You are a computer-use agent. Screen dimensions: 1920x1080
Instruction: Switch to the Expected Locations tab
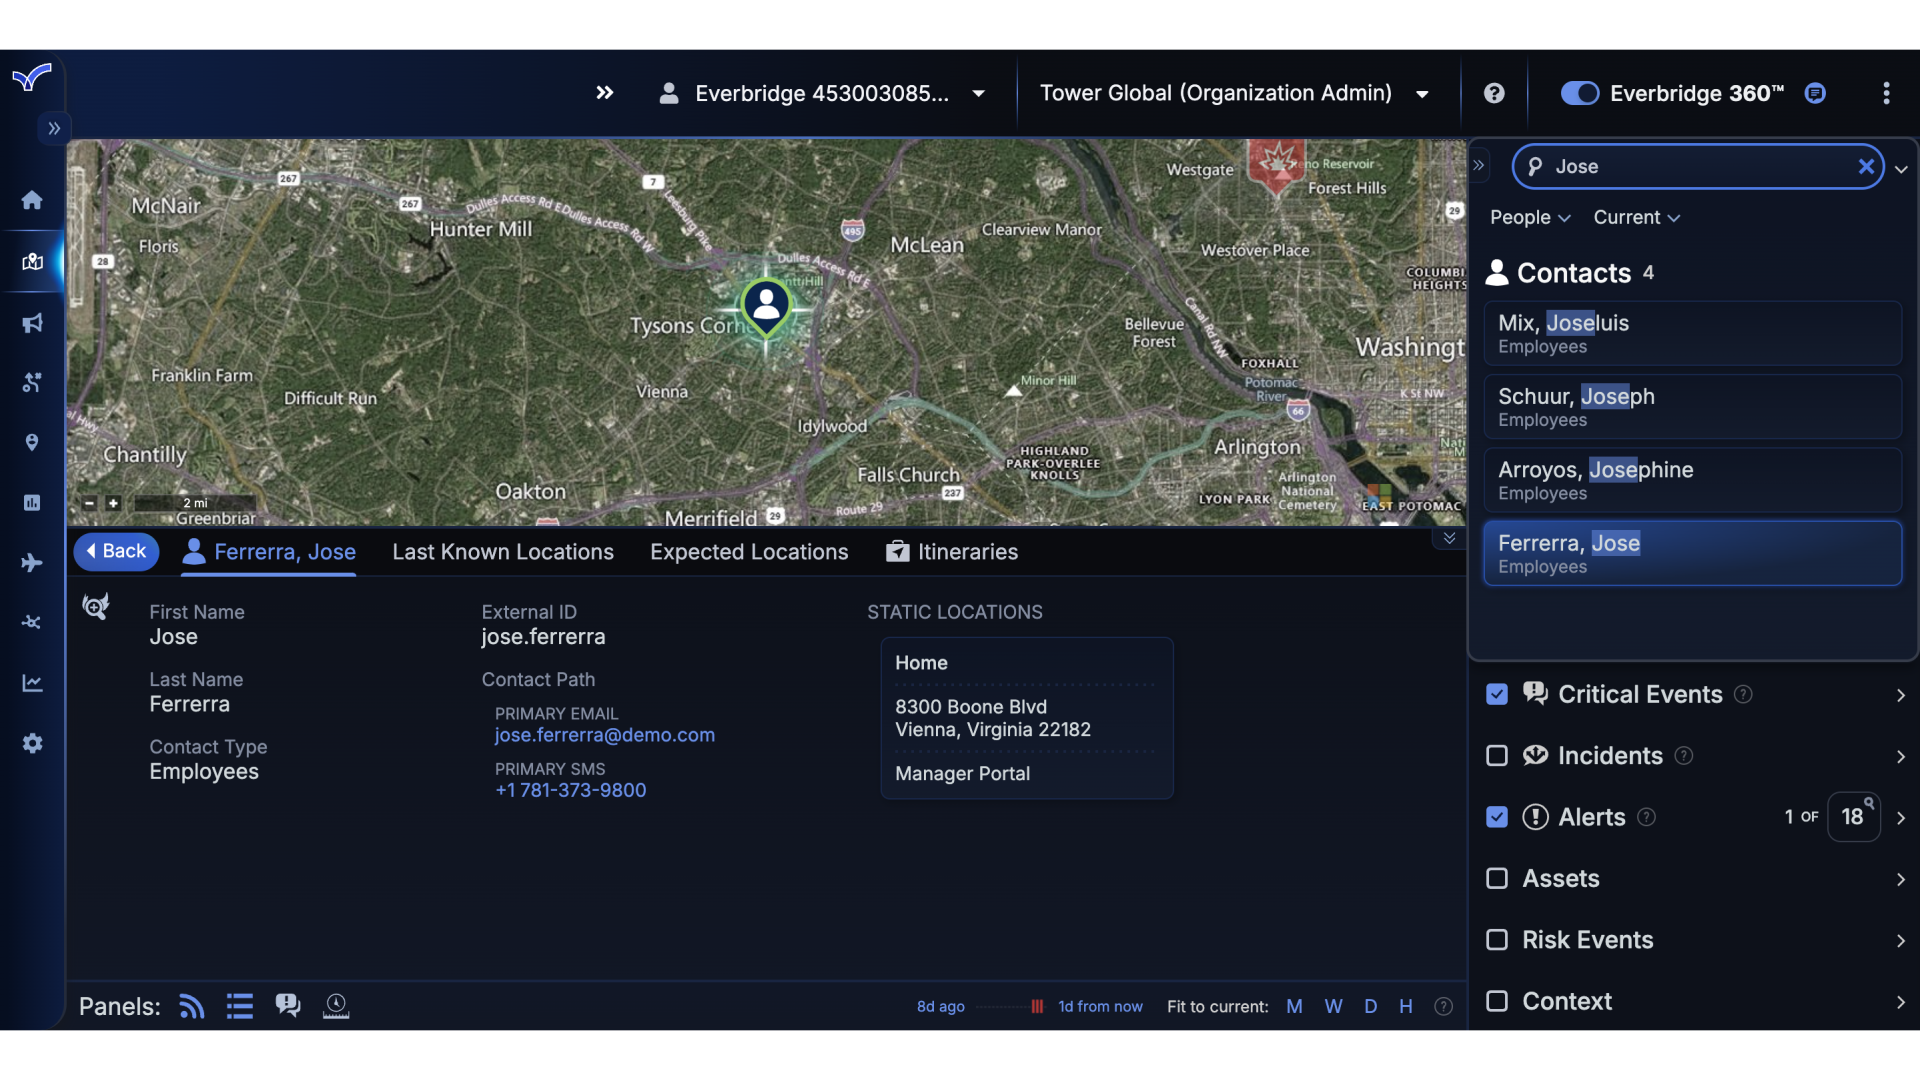click(x=749, y=551)
